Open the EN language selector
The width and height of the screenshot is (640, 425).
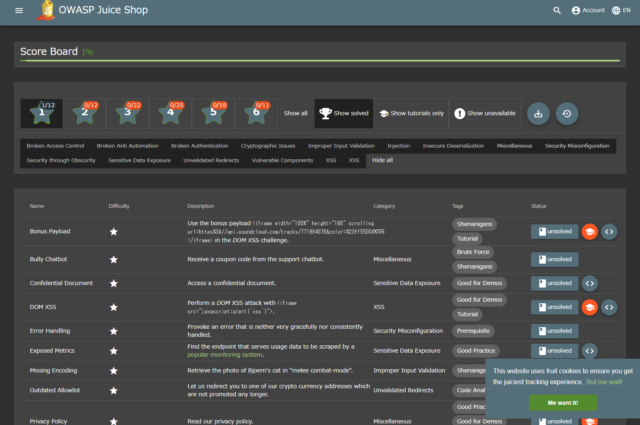(621, 10)
